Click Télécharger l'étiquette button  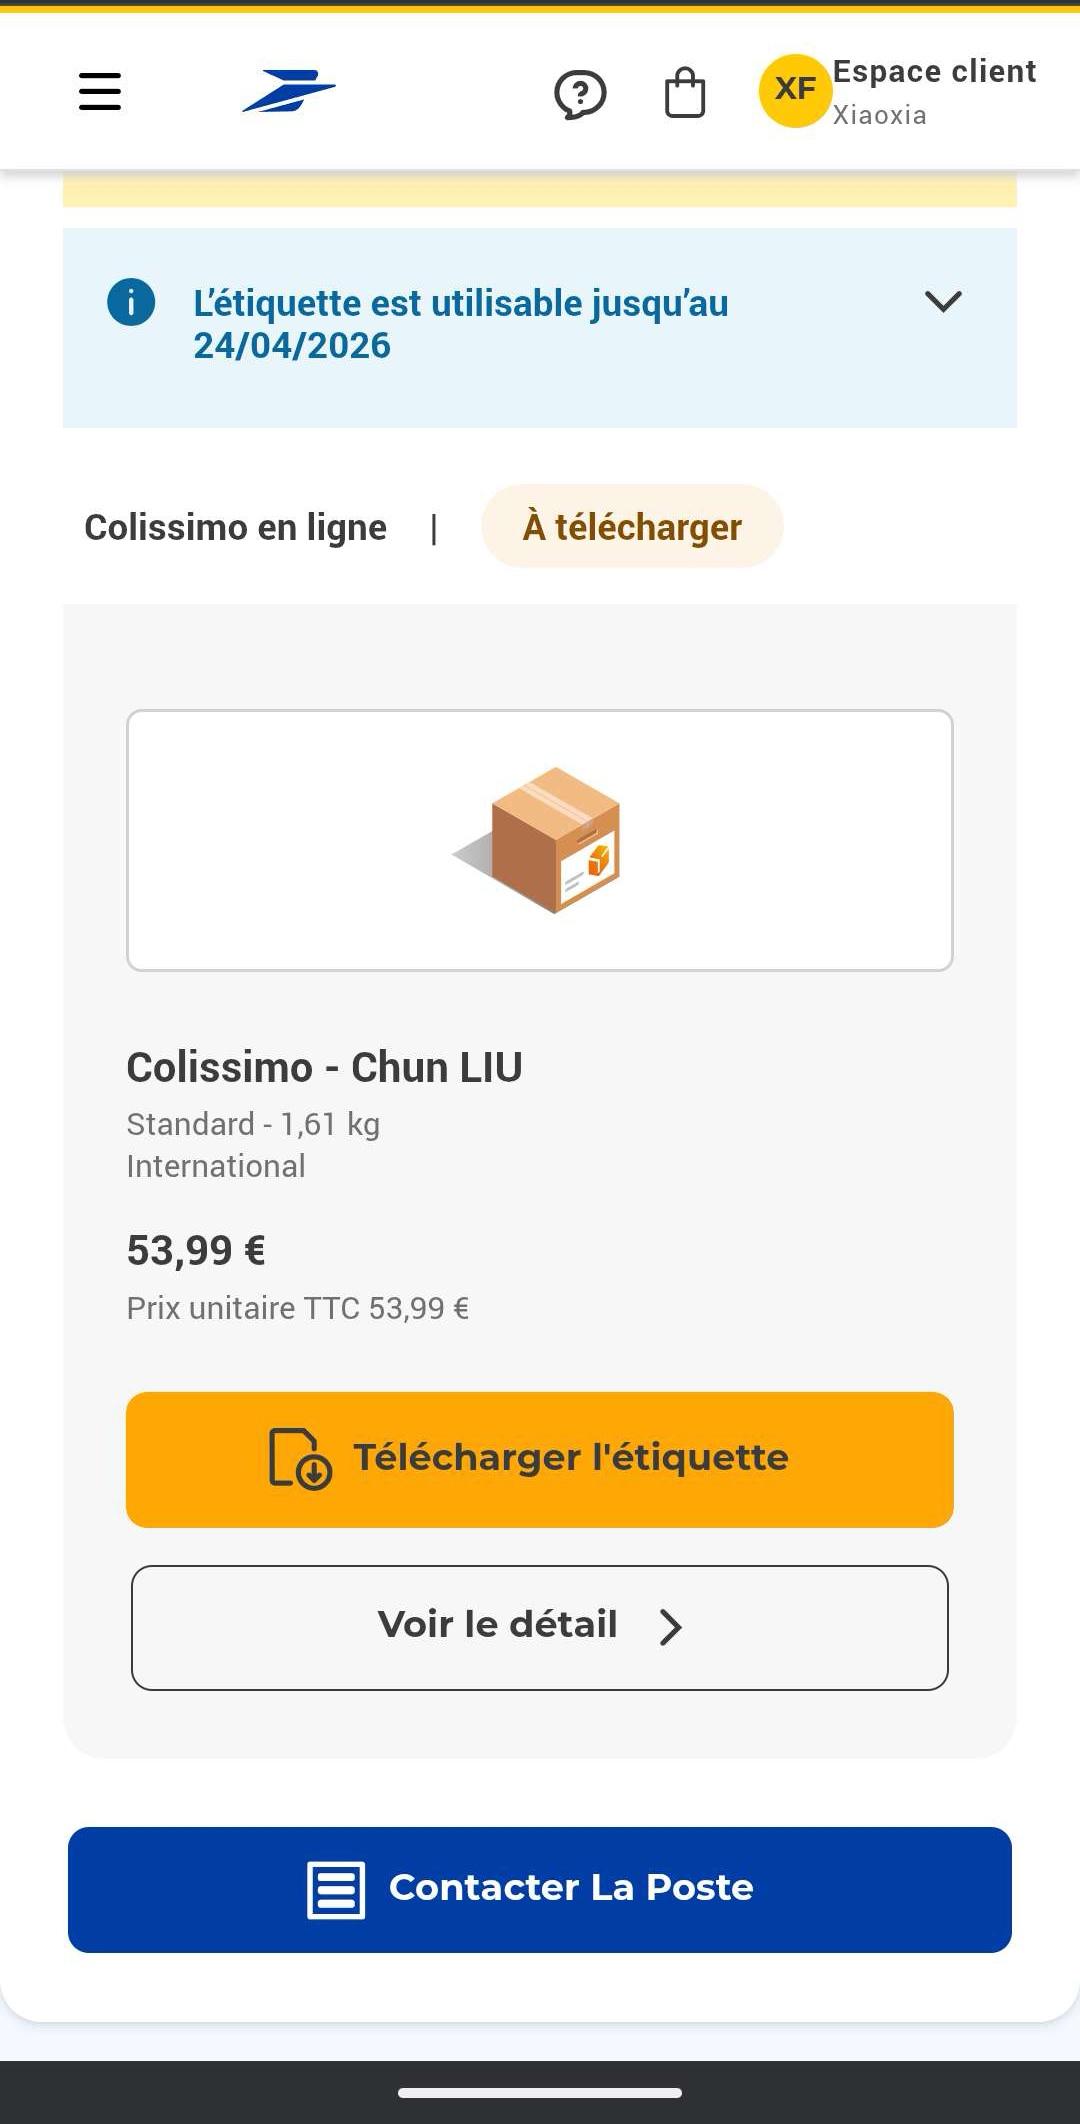pyautogui.click(x=540, y=1459)
